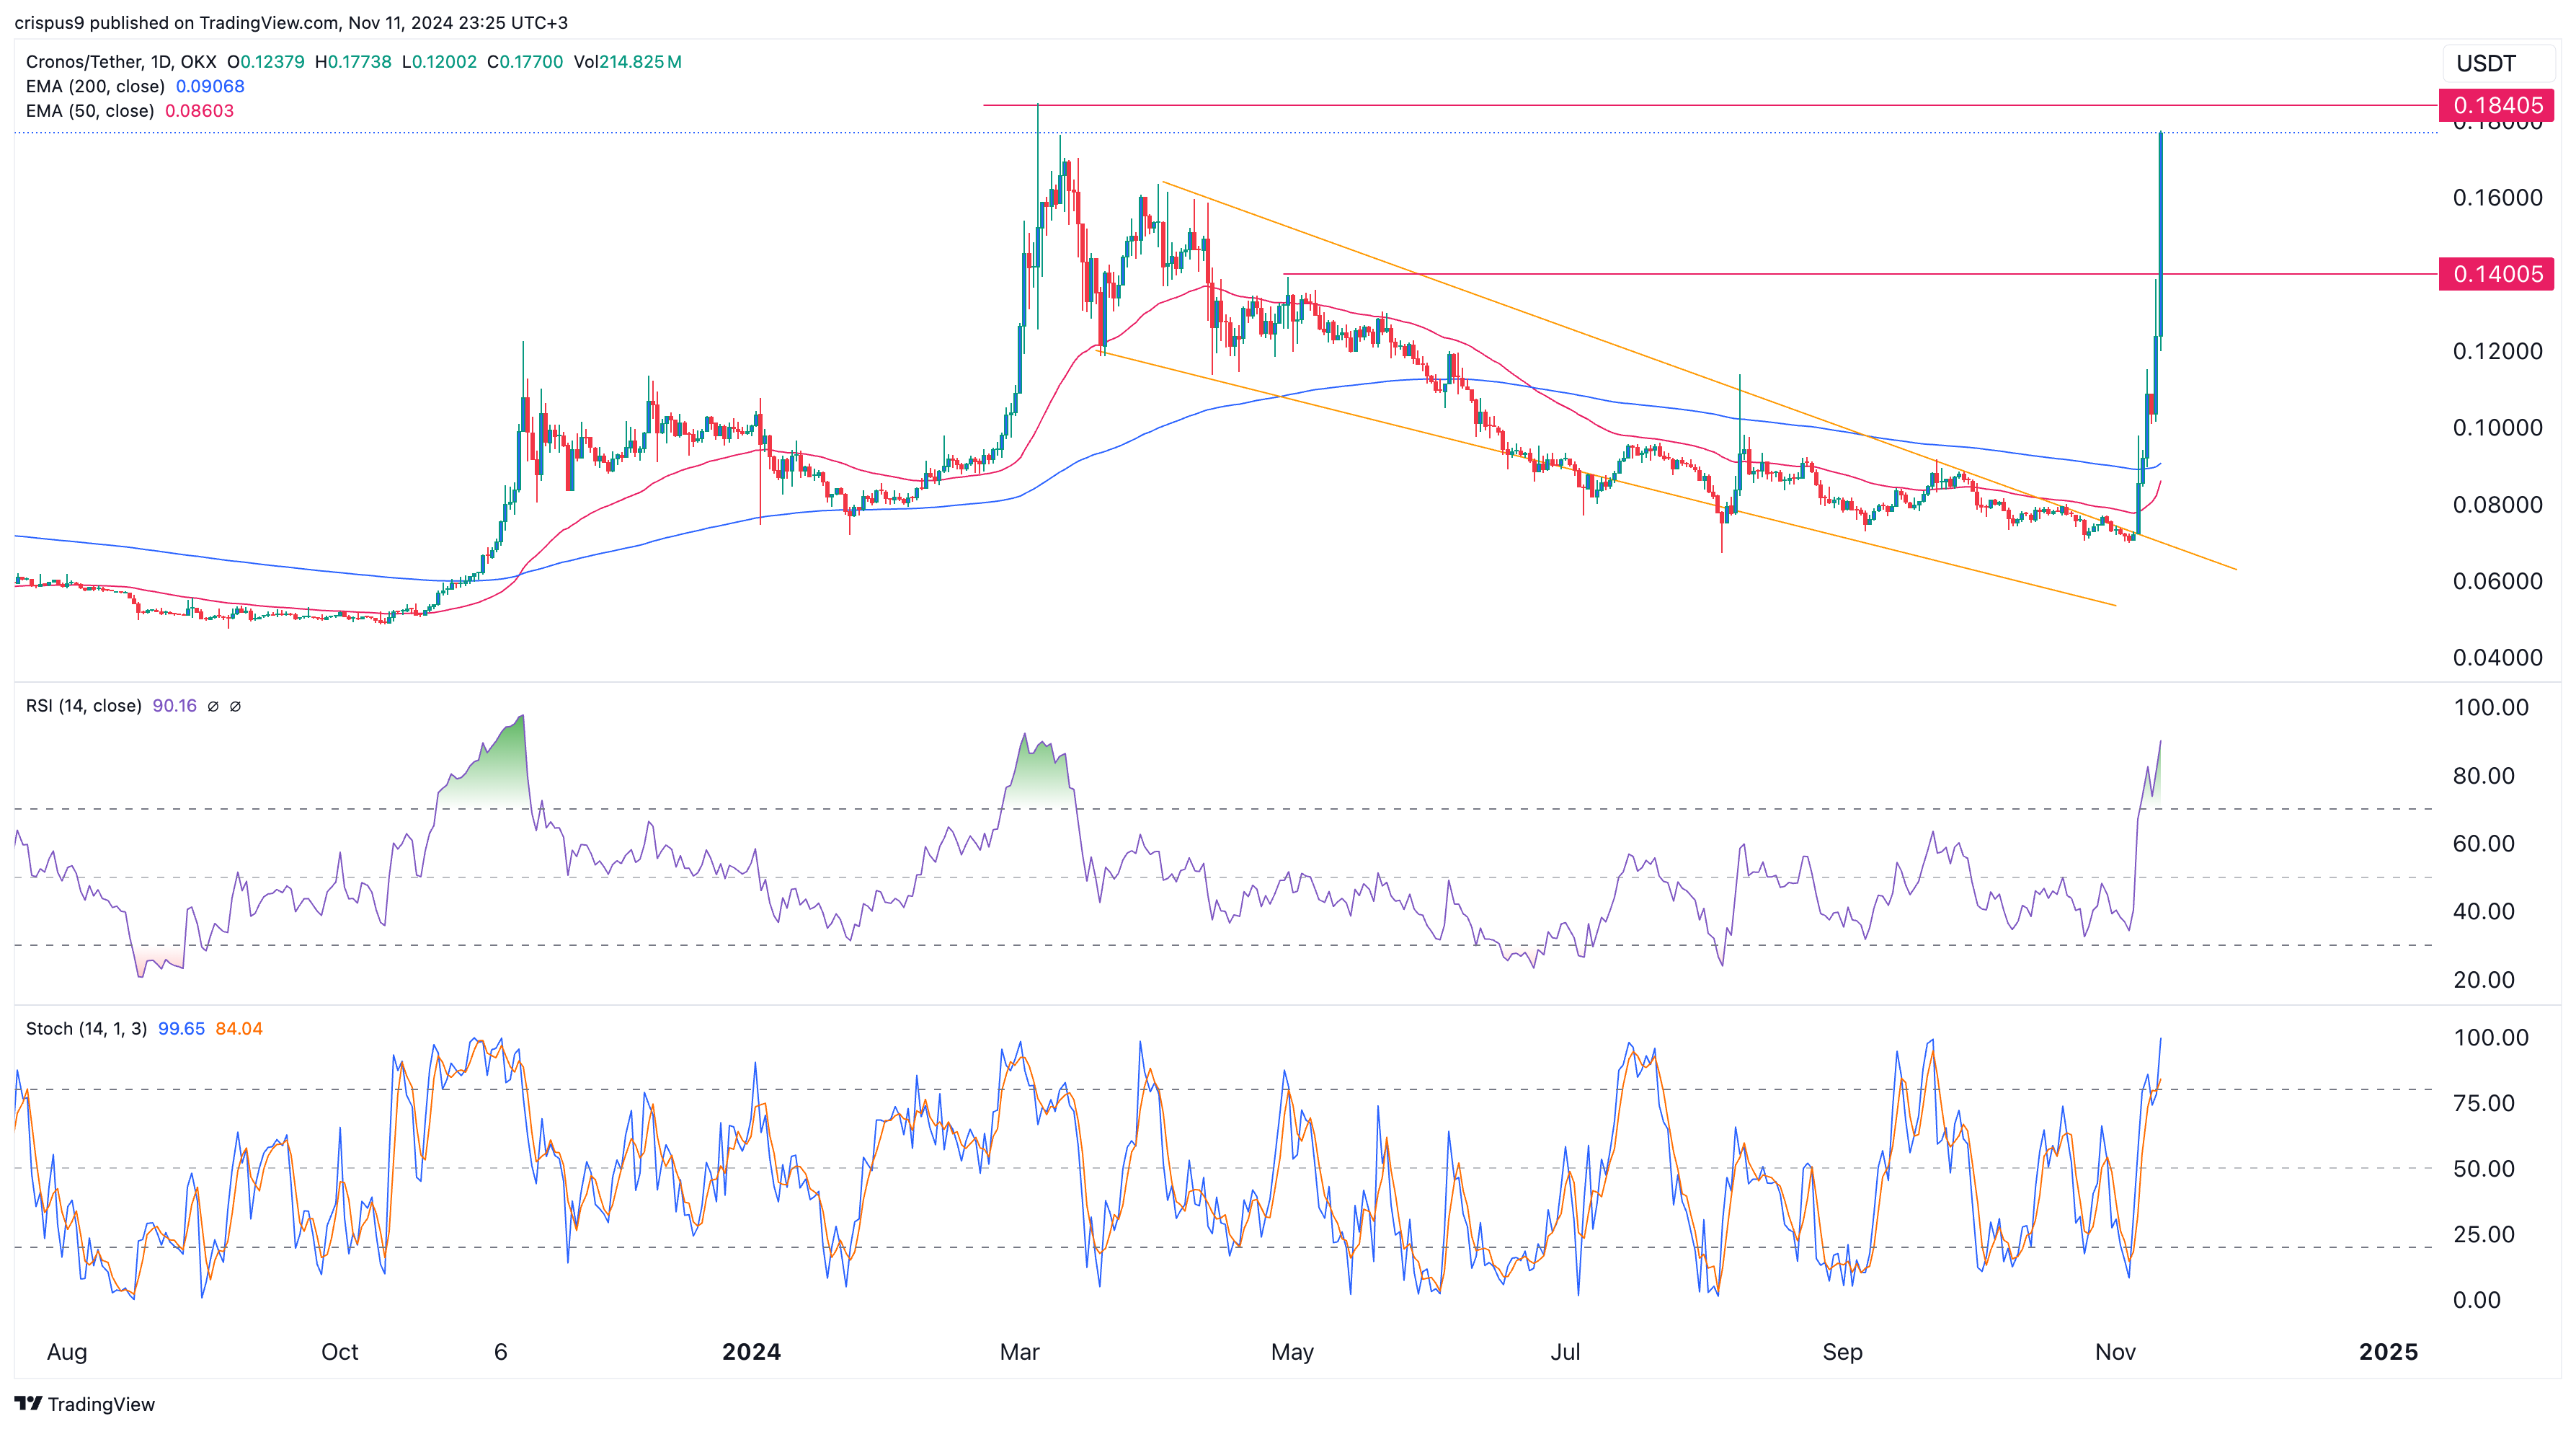Screen dimensions: 2576x1429
Task: Click the Stoch %K value 99.65
Action: 181,1029
